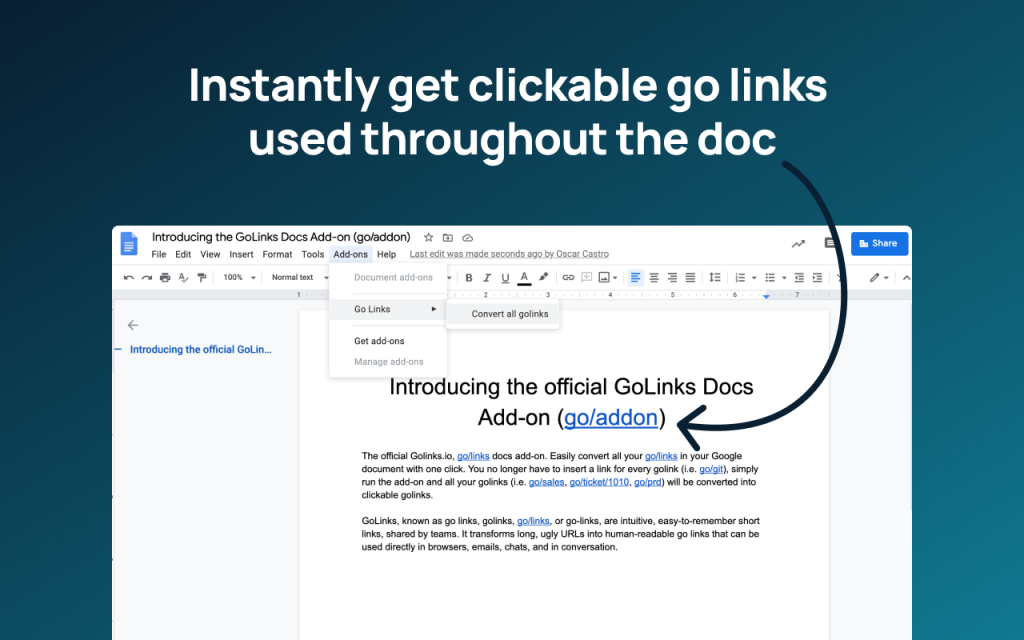Click the blue Share button

880,243
